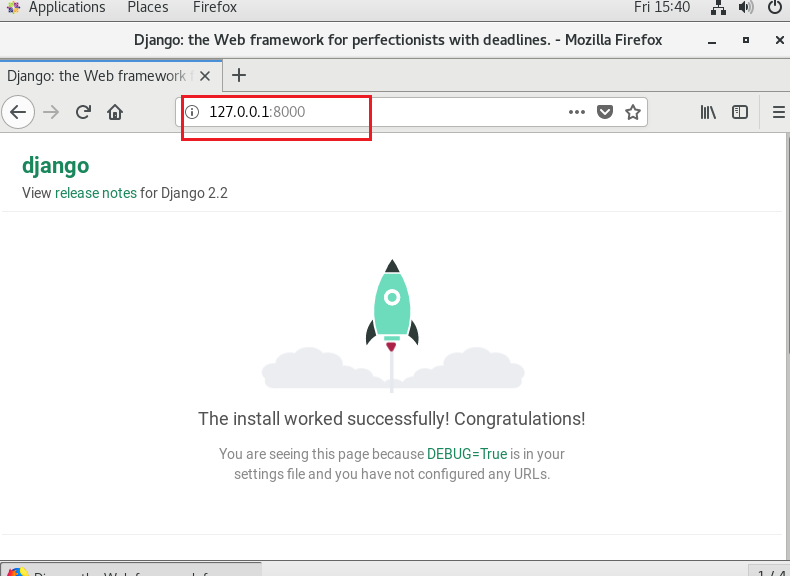Viewport: 790px width, 576px height.
Task: Go back using the Back arrow button
Action: point(18,112)
